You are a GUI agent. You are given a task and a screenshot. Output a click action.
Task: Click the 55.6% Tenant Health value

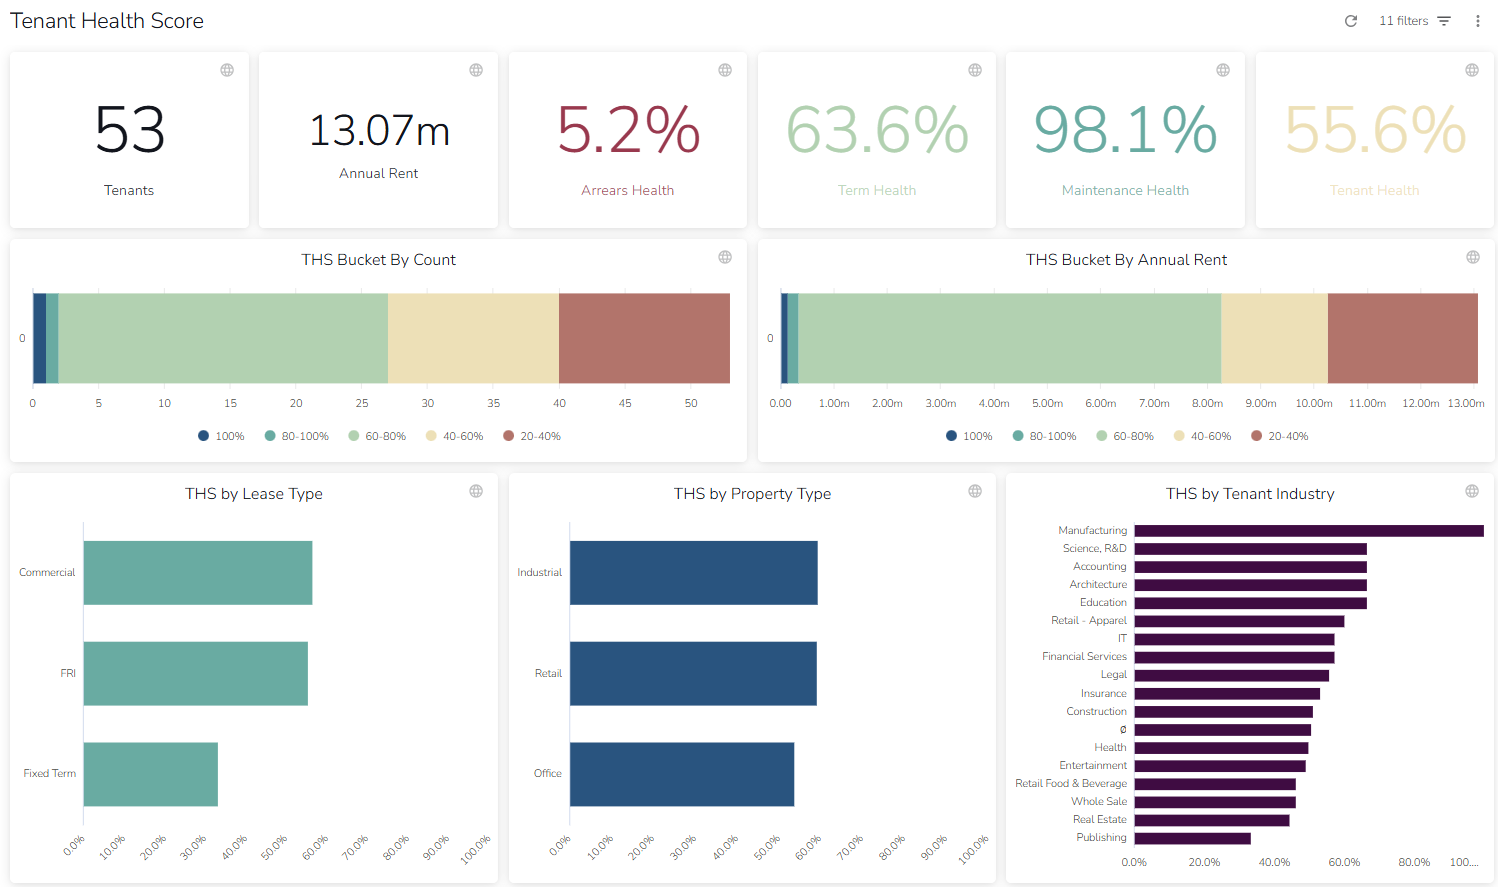coord(1375,130)
